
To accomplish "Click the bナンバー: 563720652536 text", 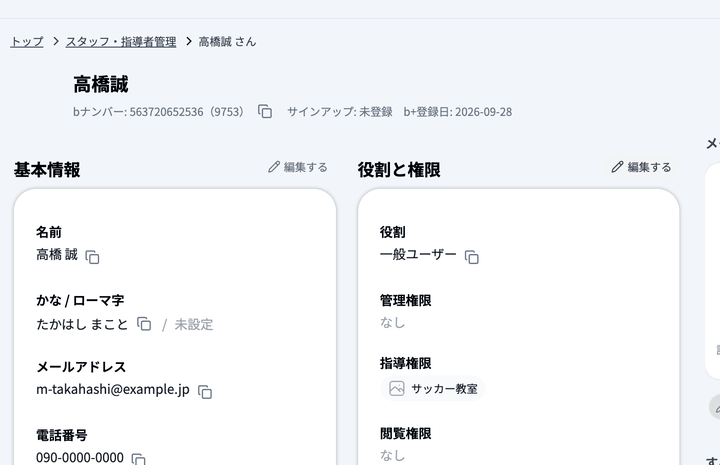I will 158,112.
